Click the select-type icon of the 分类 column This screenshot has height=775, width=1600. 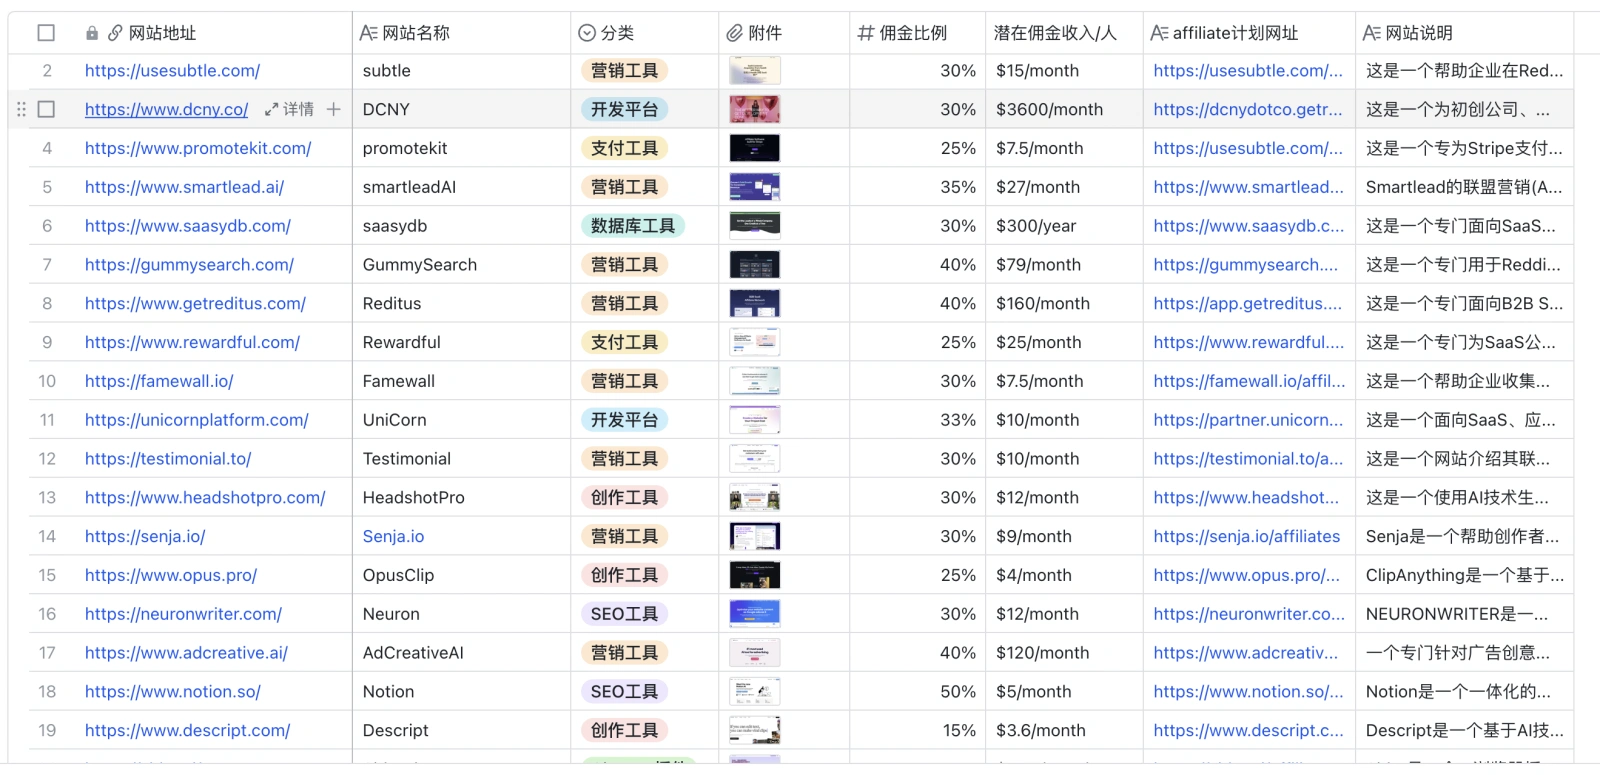click(587, 33)
